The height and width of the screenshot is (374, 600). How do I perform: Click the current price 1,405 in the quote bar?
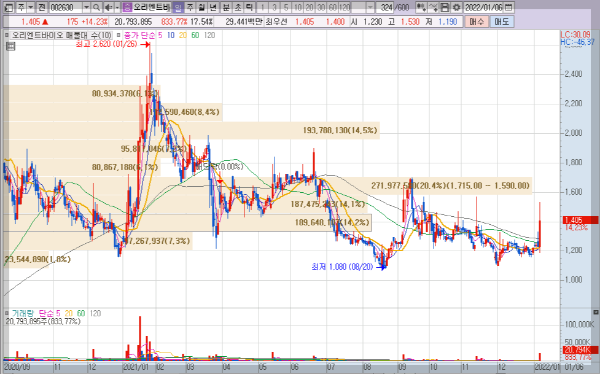pos(30,22)
